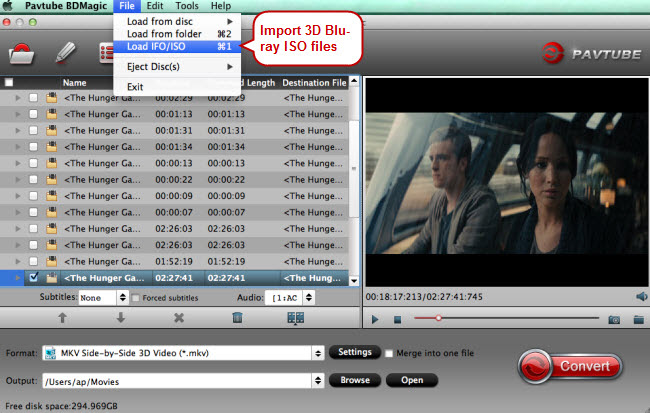Open the Help menu
This screenshot has width=650, height=413.
(221, 6)
